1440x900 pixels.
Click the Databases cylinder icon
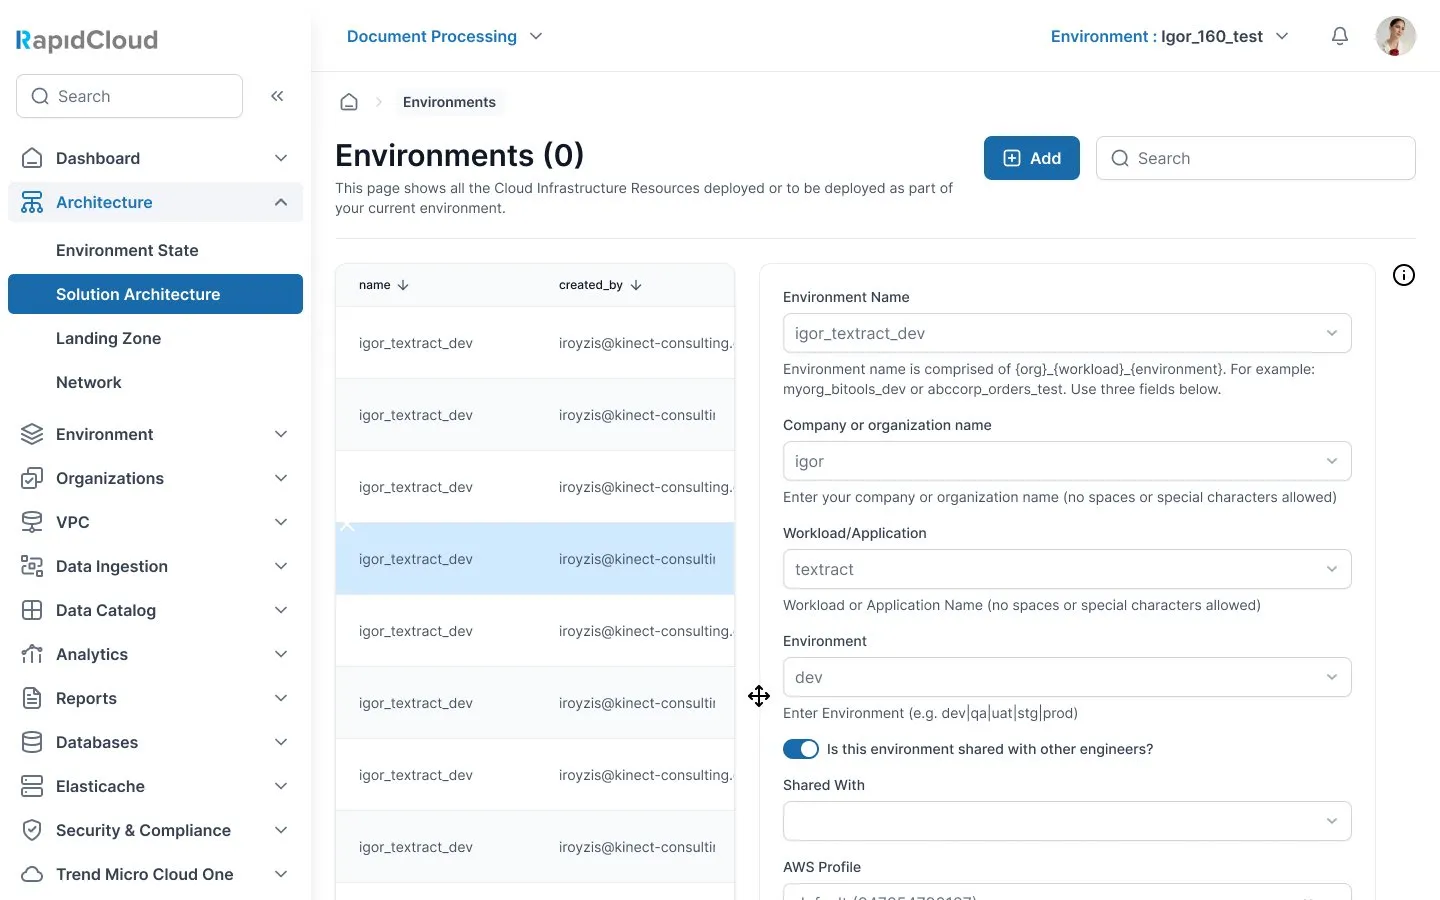tap(32, 742)
